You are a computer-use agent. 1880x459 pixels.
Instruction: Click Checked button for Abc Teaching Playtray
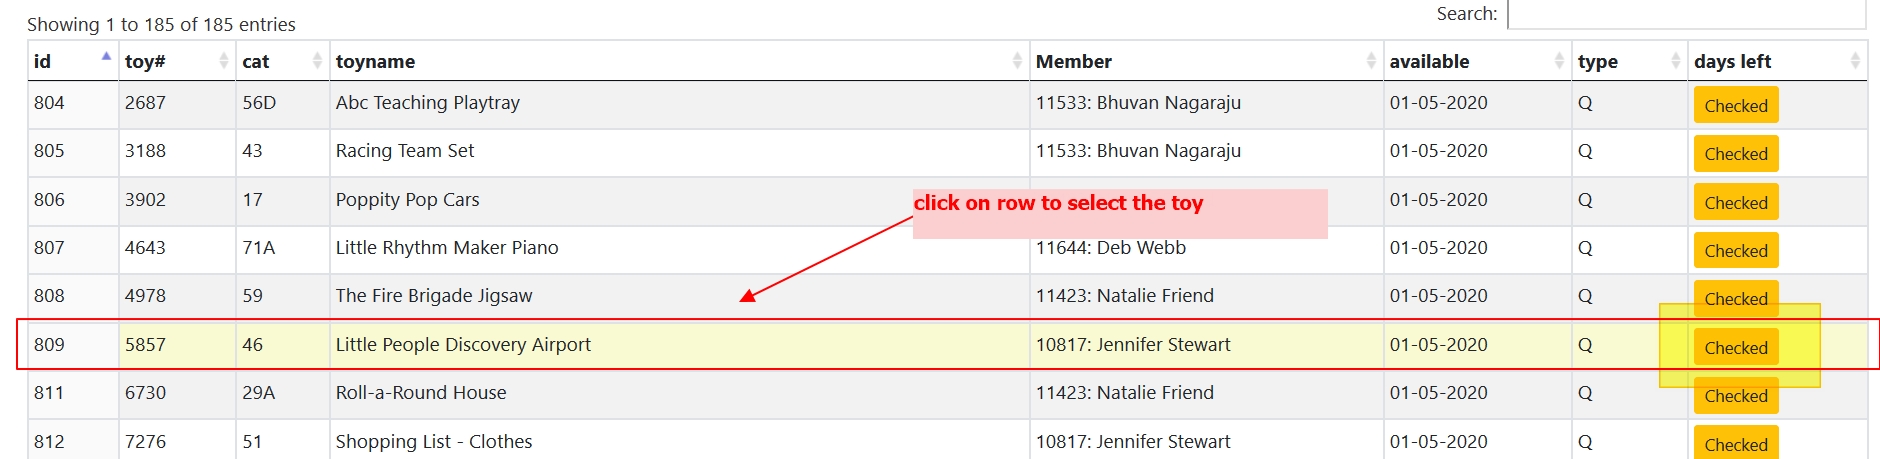1735,106
